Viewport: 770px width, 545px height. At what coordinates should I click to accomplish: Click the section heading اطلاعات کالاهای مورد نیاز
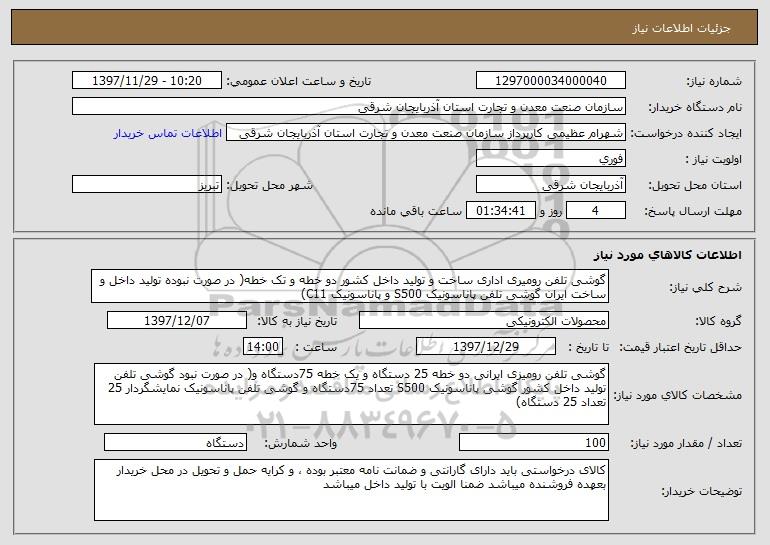pyautogui.click(x=667, y=255)
